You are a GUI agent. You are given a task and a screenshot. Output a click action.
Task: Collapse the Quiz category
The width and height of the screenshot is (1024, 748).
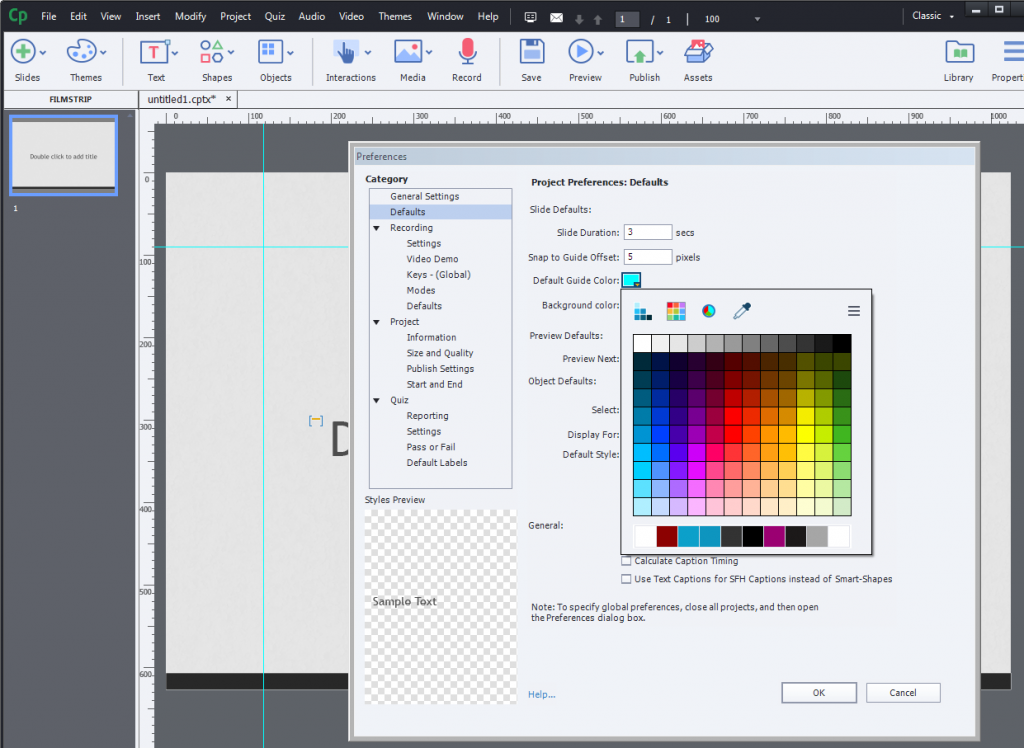377,400
